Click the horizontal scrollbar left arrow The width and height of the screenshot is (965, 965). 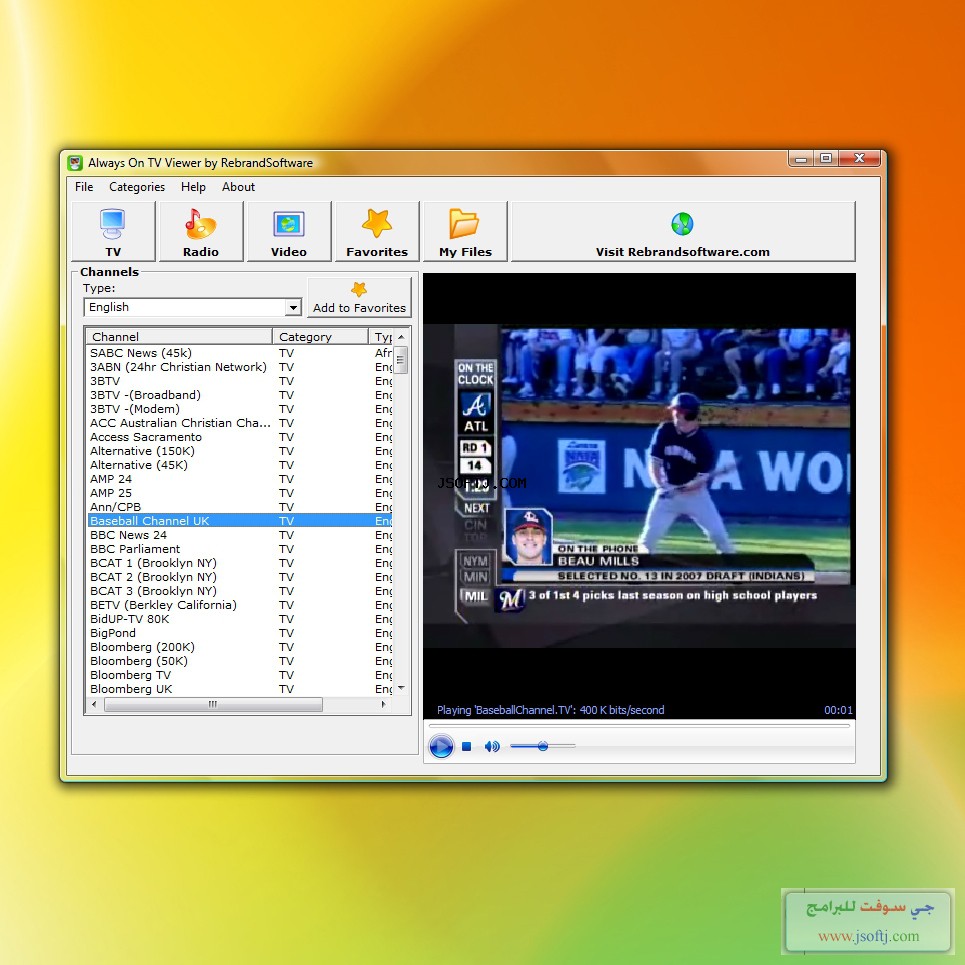94,704
